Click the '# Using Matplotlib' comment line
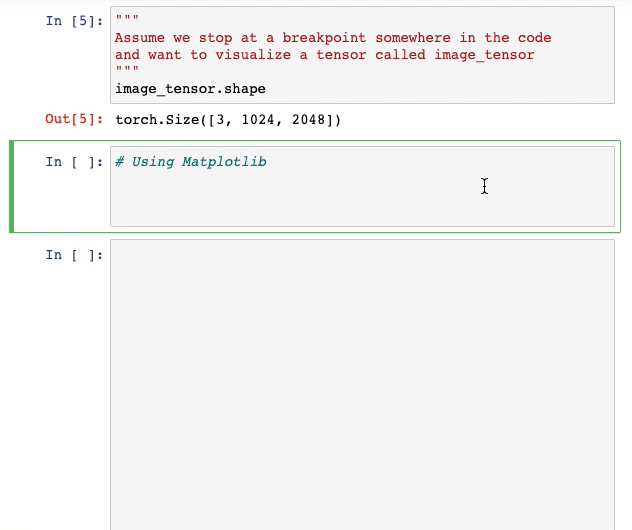The width and height of the screenshot is (632, 530). tap(190, 162)
